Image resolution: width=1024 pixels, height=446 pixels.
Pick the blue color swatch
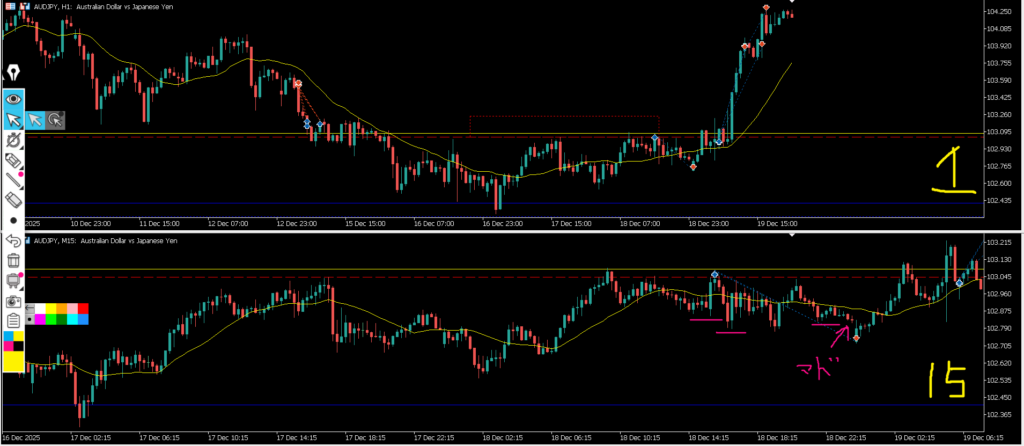(x=83, y=319)
